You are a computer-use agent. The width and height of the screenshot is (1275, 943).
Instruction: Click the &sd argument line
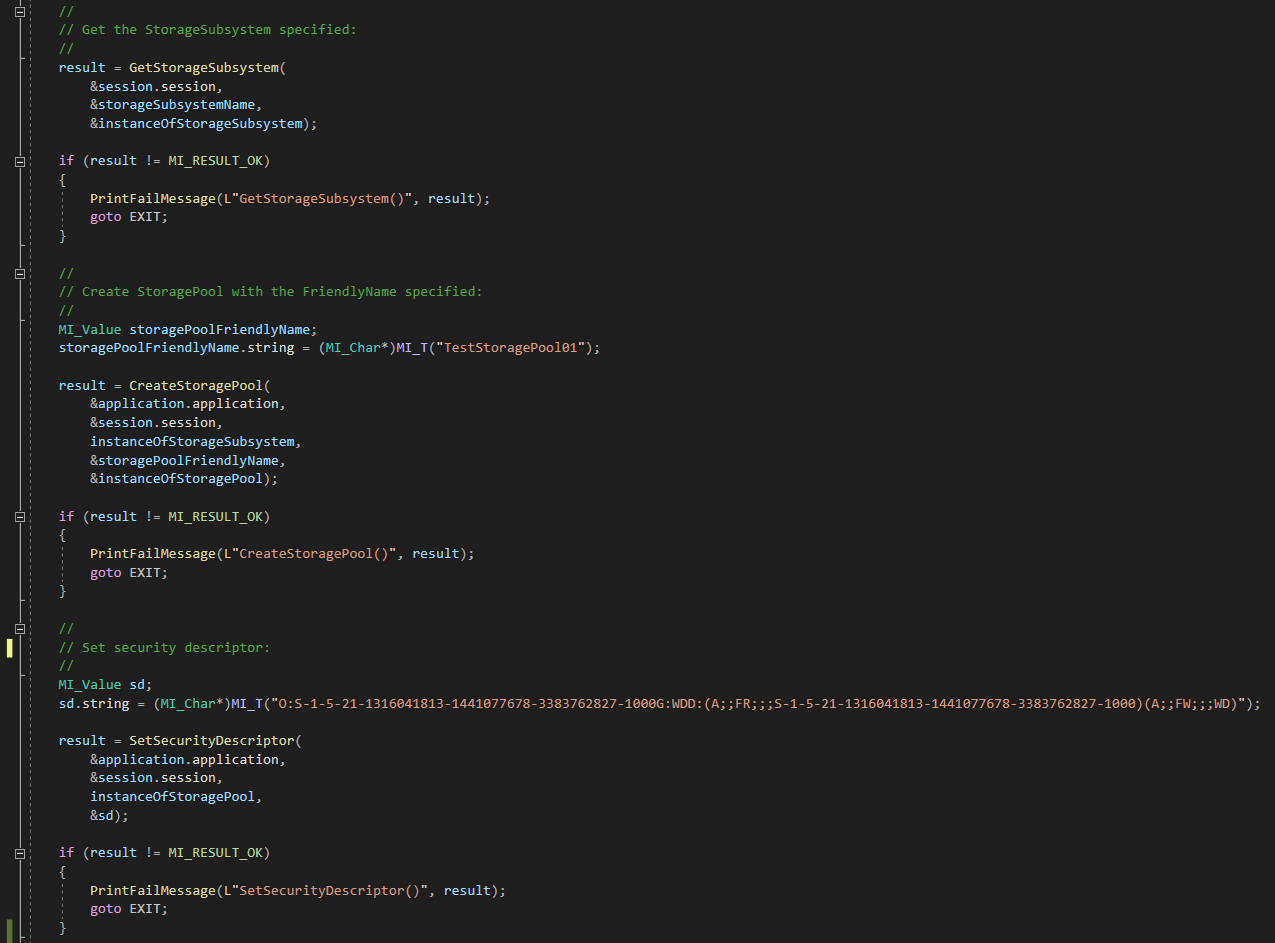[109, 816]
